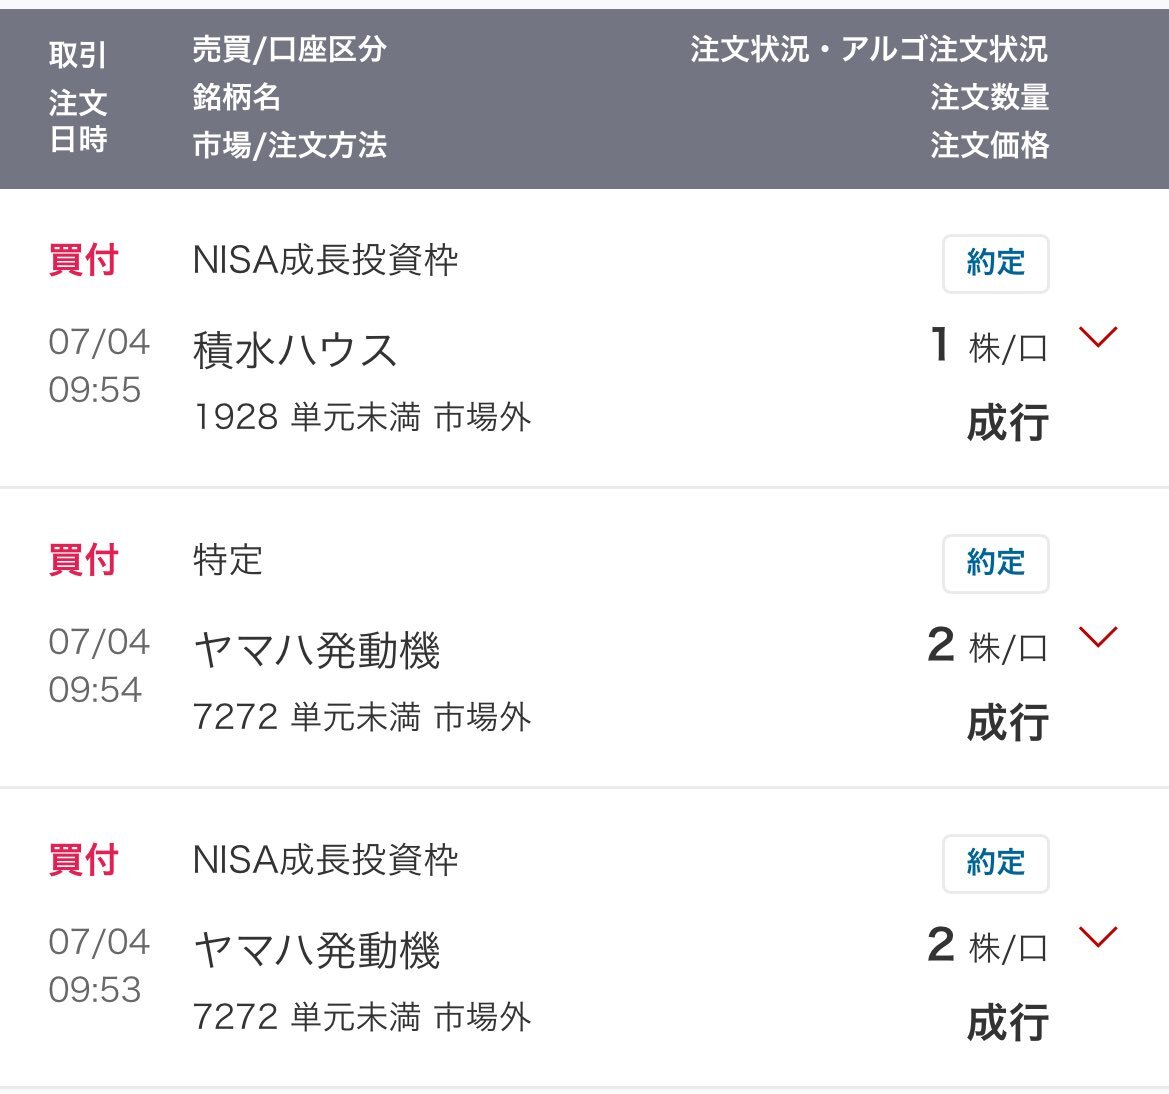1169x1094 pixels.
Task: Click the 注文状況・アルゴ注文状況 column header
Action: 869,50
